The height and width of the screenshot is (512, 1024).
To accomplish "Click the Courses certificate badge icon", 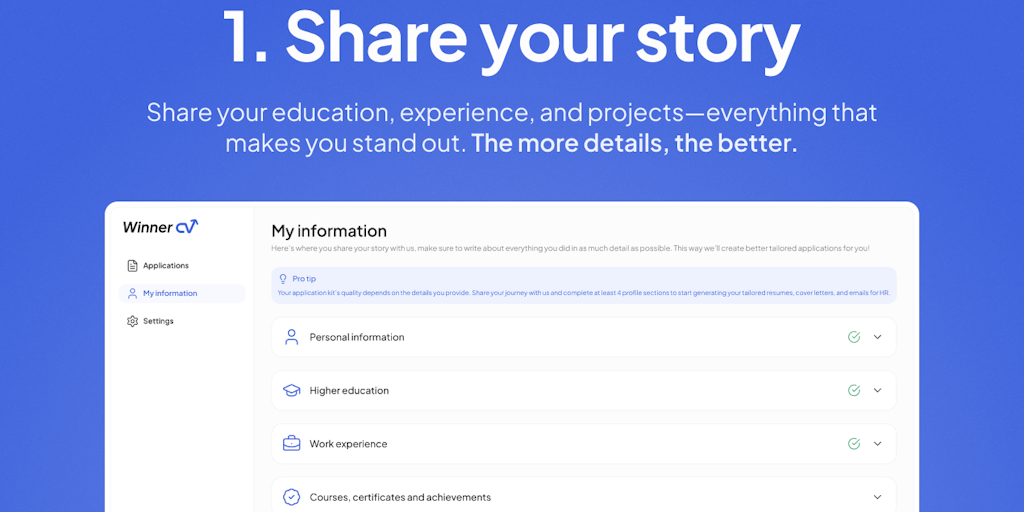I will pos(292,497).
